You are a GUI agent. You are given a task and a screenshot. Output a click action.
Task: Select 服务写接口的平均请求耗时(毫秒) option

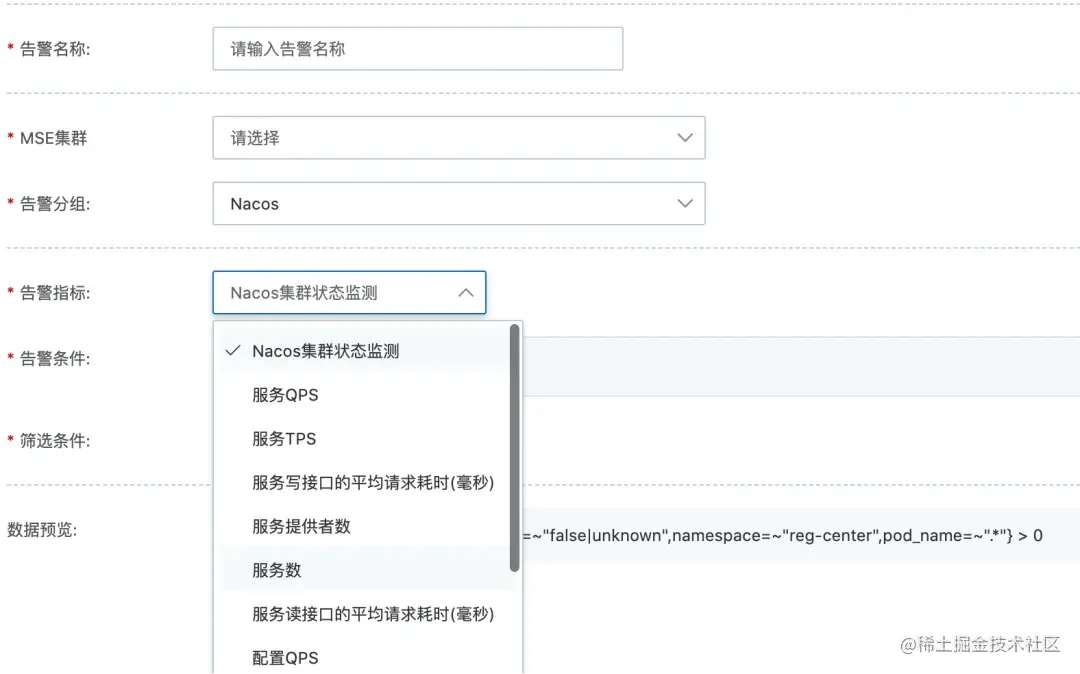point(365,483)
